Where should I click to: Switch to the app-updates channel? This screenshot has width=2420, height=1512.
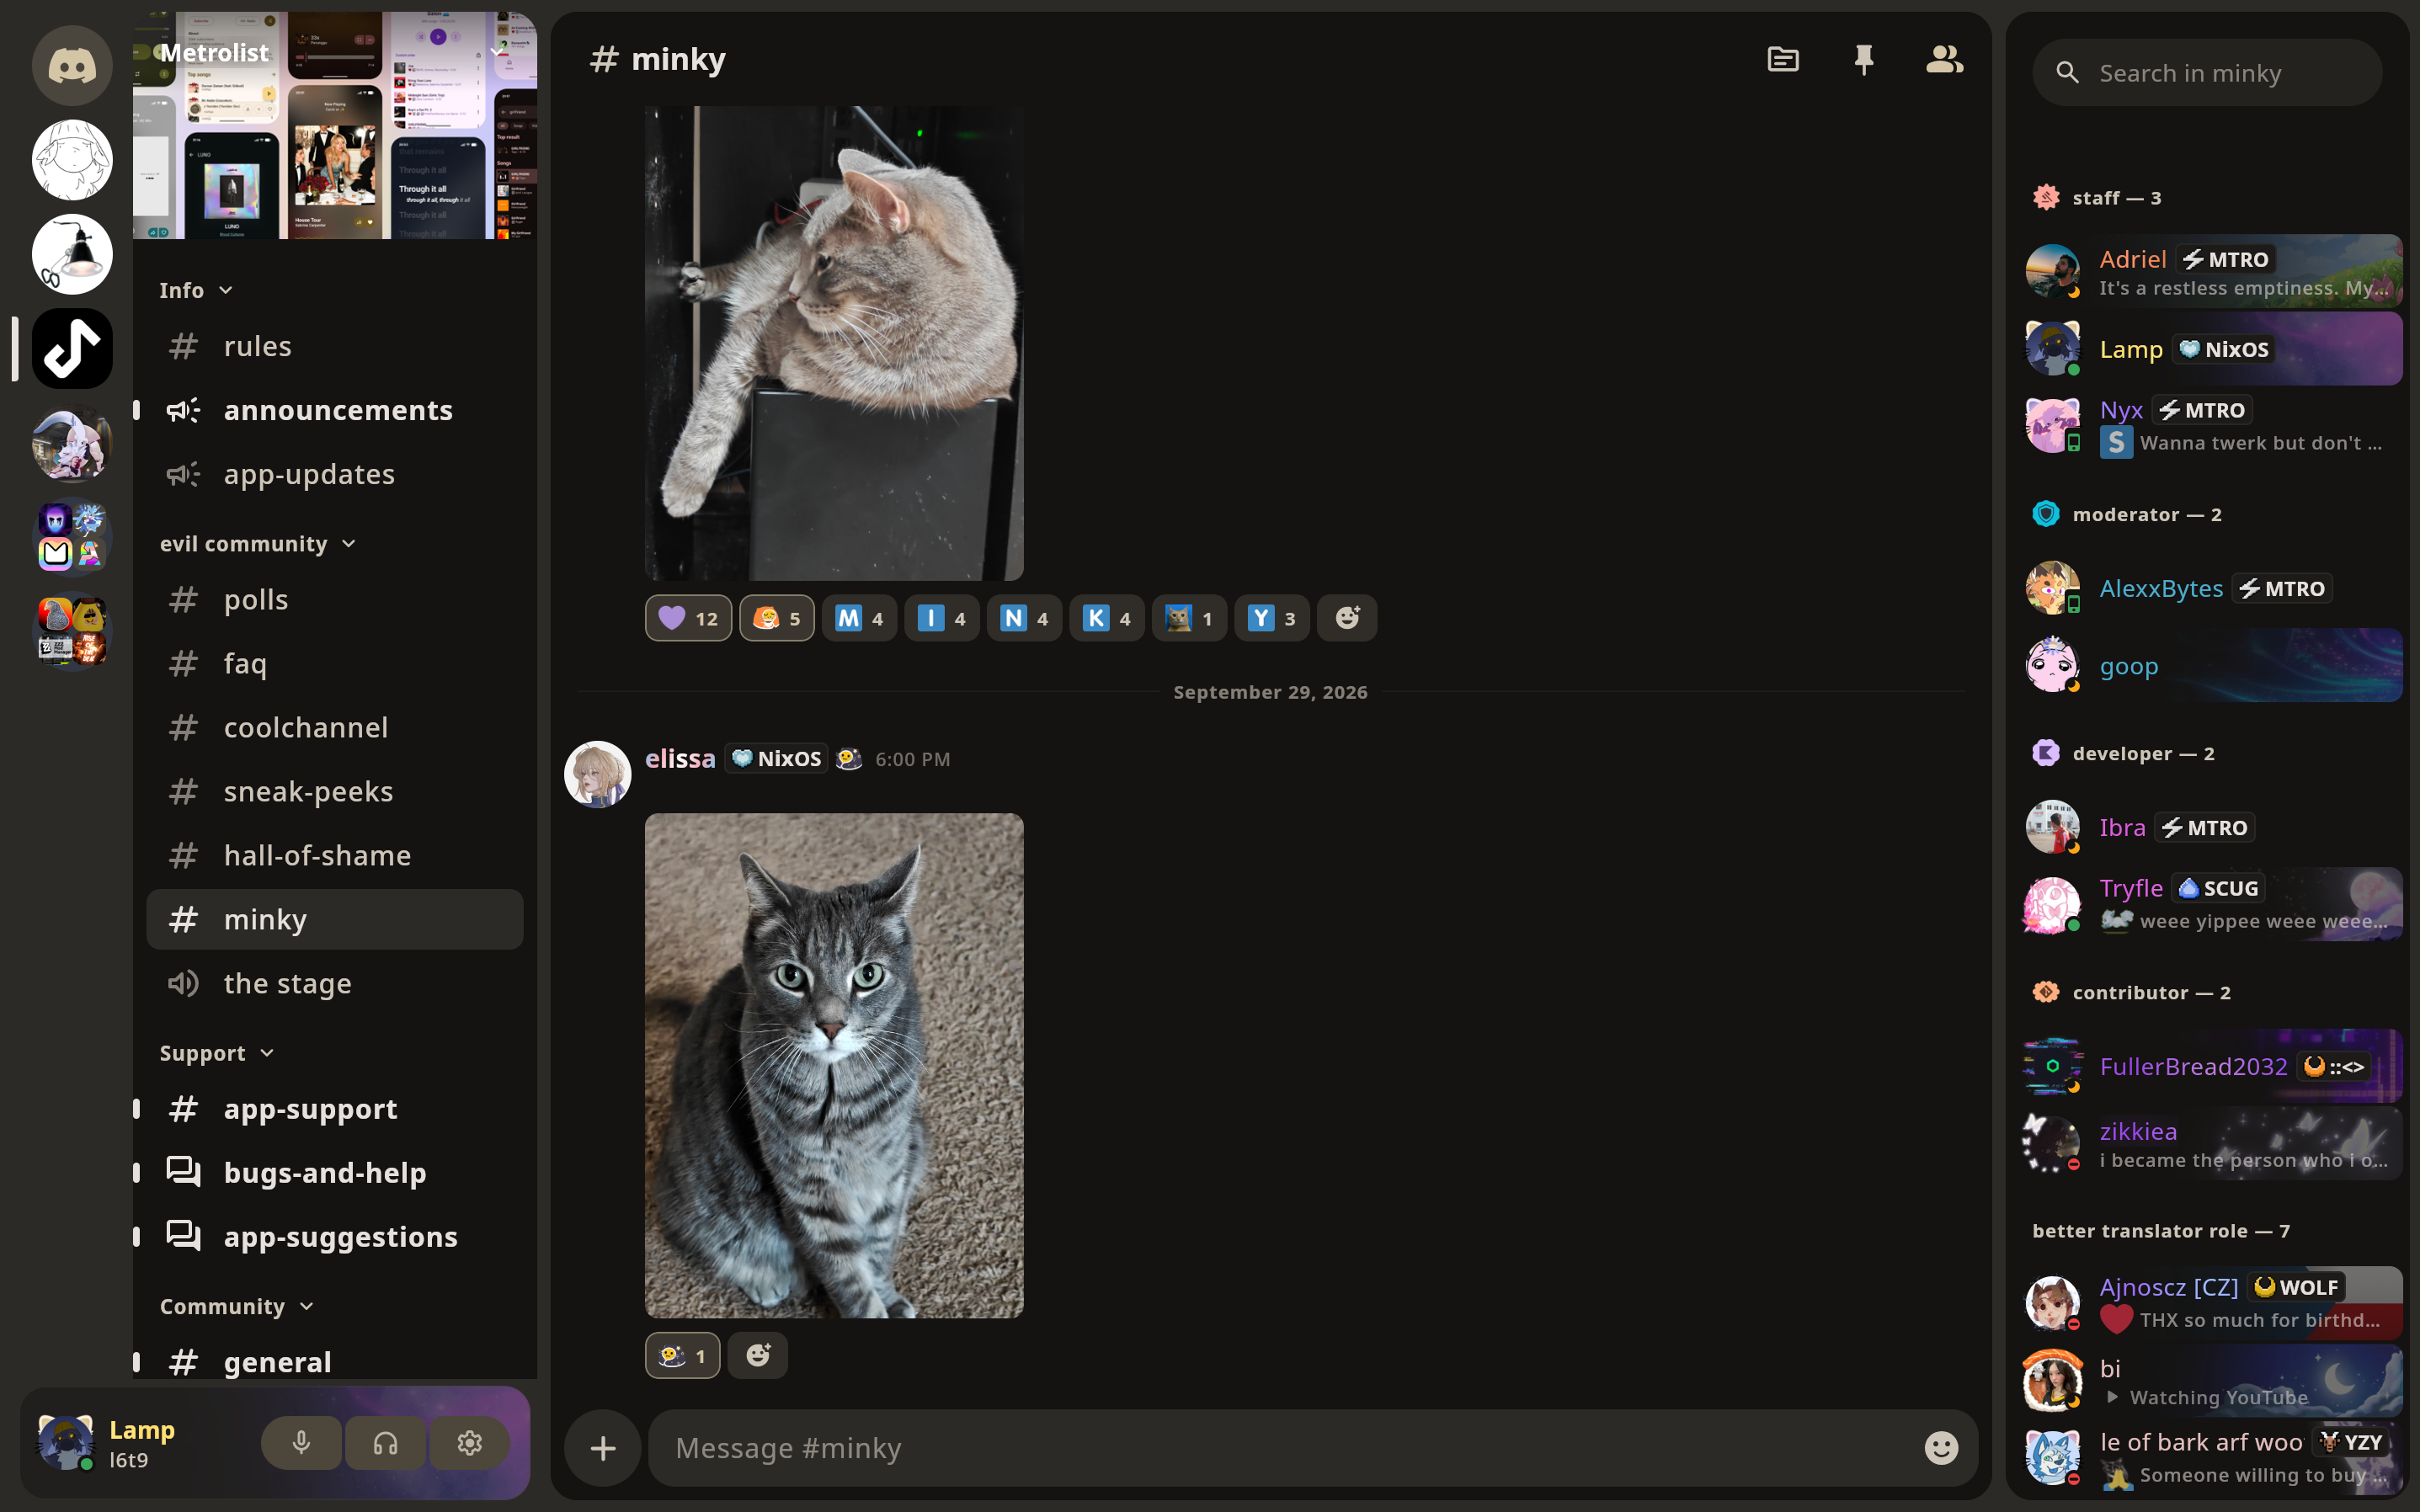[x=335, y=474]
